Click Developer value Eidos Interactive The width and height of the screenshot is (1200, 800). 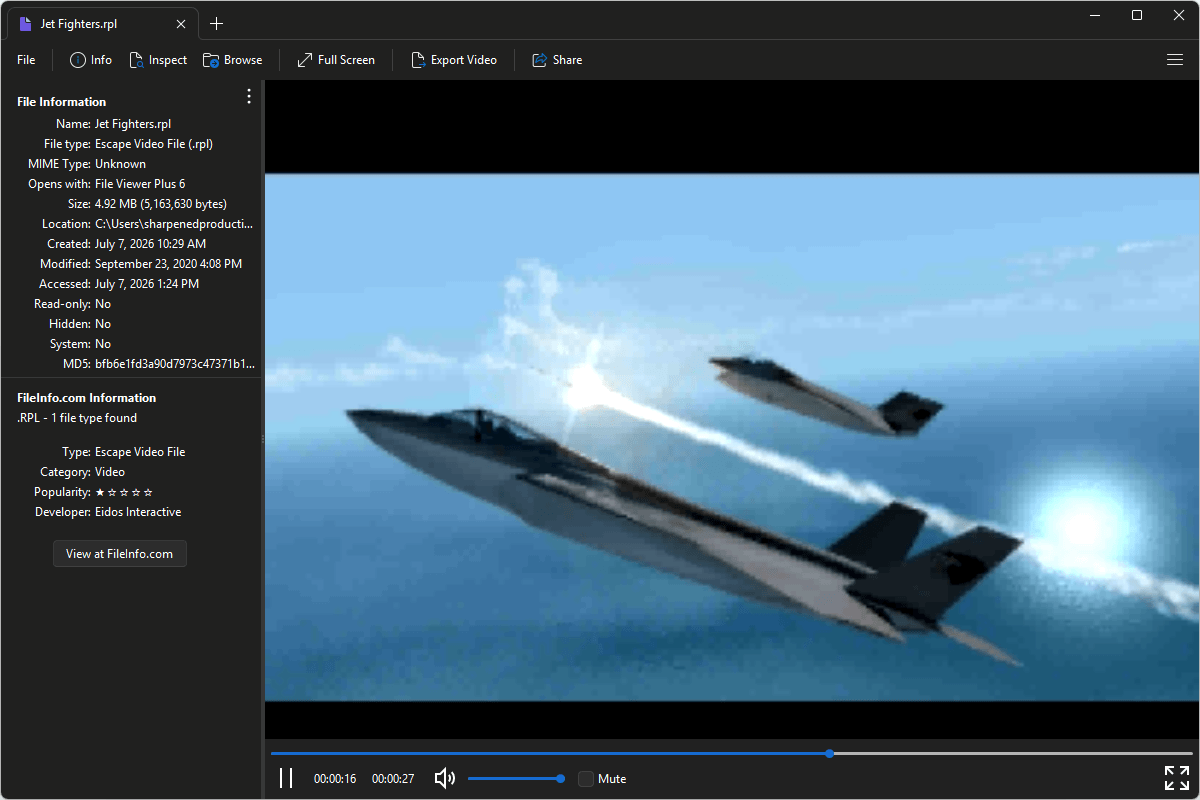point(138,512)
